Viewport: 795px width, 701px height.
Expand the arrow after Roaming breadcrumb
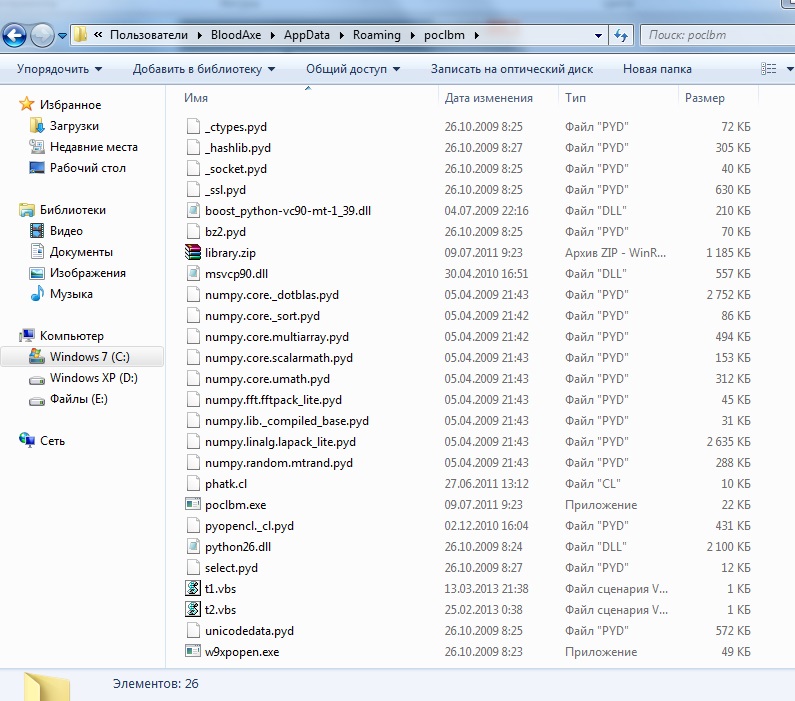(x=412, y=35)
